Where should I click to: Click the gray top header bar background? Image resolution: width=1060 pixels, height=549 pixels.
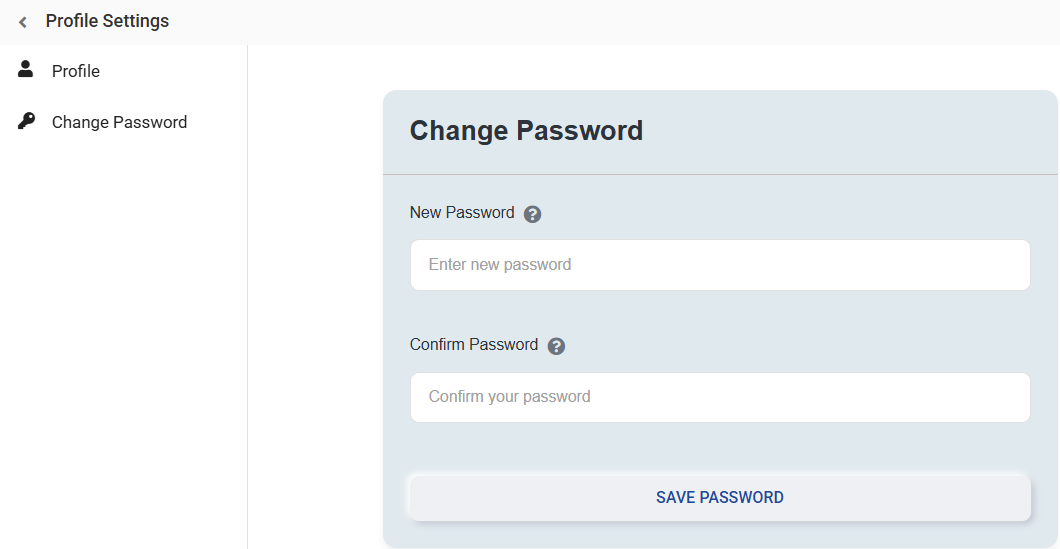[x=608, y=22]
